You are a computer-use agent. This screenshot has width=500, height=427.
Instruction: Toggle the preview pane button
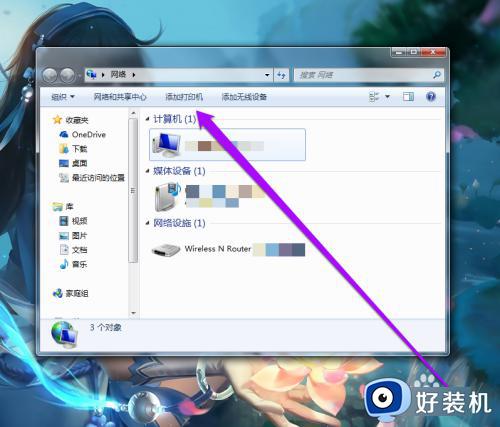click(408, 97)
